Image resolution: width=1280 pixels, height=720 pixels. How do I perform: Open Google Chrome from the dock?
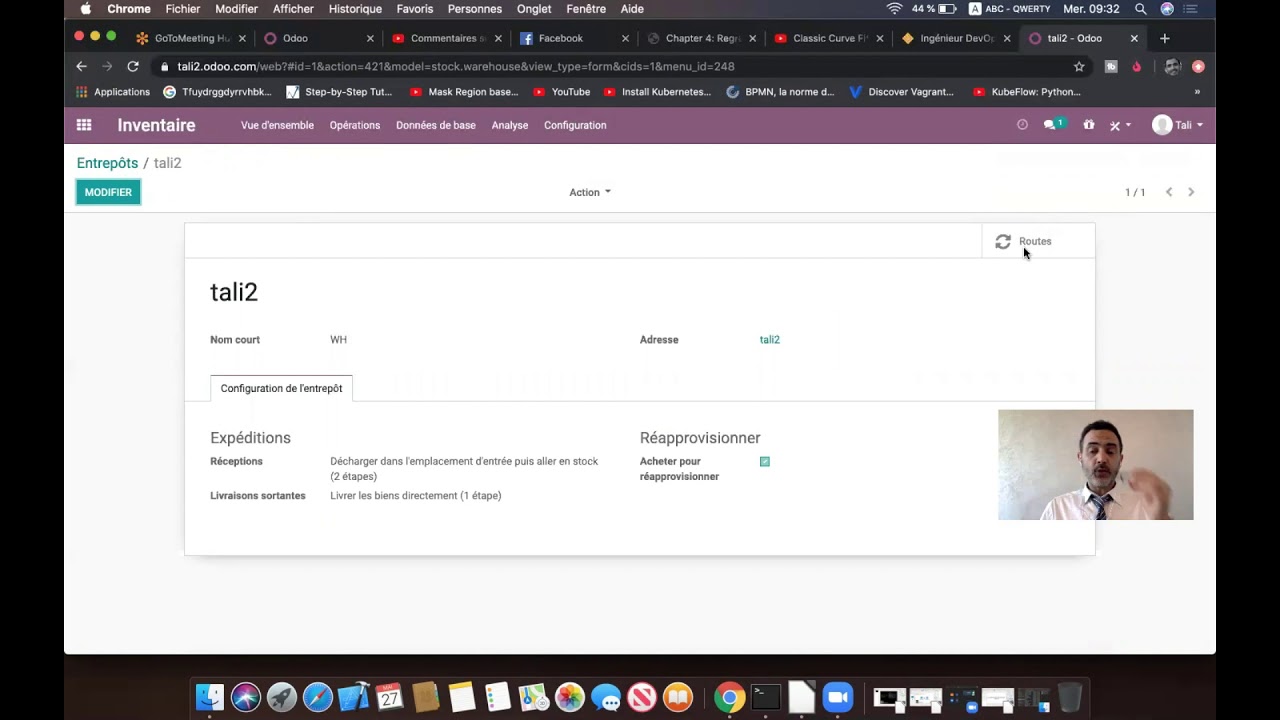(730, 697)
